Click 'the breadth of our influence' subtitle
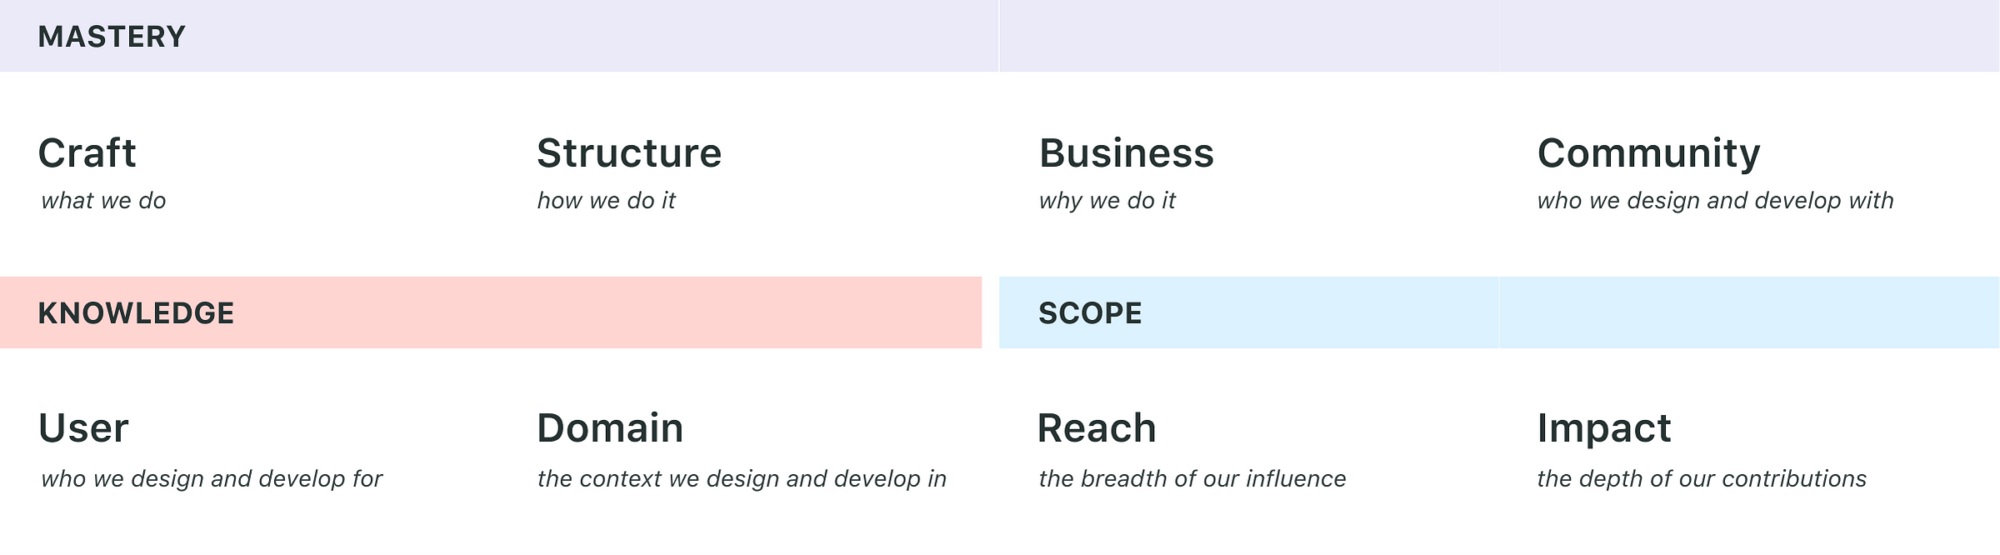 pos(1192,479)
